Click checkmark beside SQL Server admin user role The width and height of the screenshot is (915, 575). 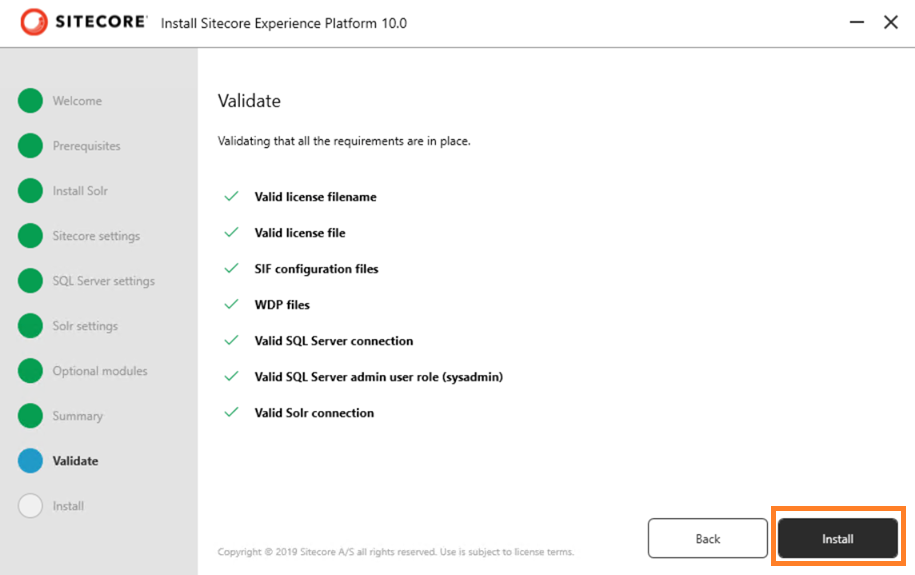pos(232,376)
